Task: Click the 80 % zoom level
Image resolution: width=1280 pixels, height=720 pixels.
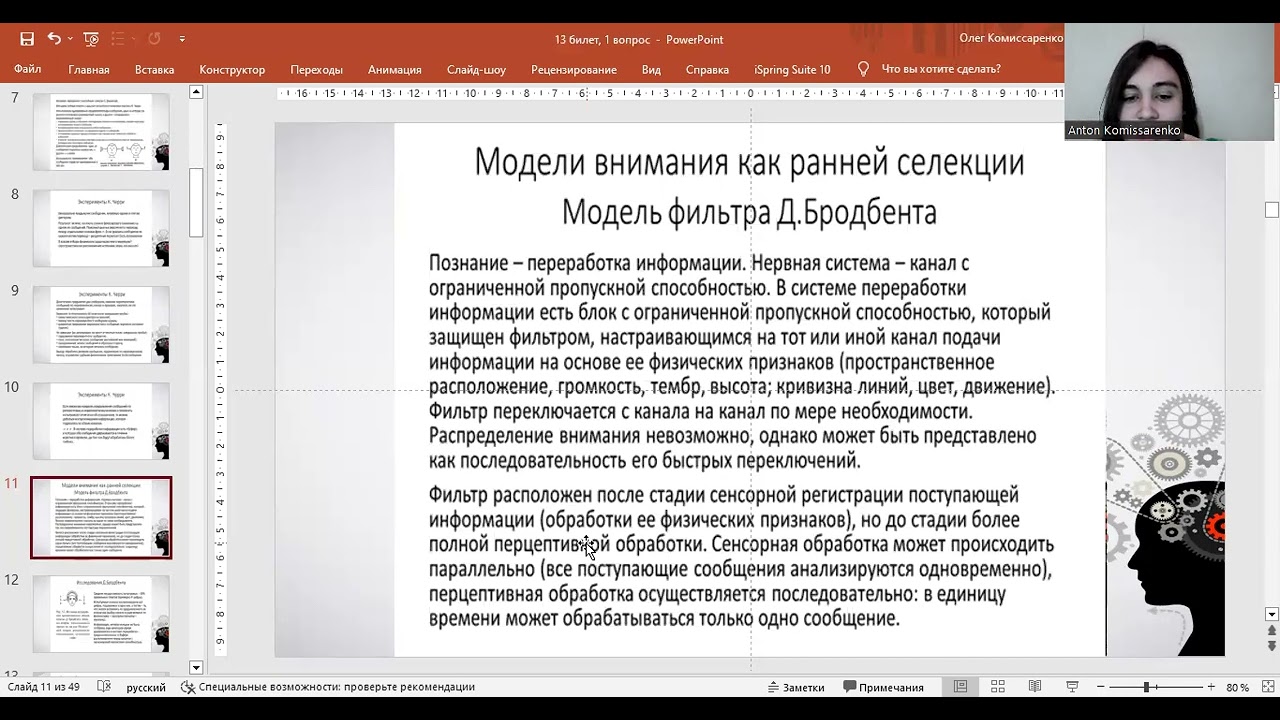Action: 1238,687
